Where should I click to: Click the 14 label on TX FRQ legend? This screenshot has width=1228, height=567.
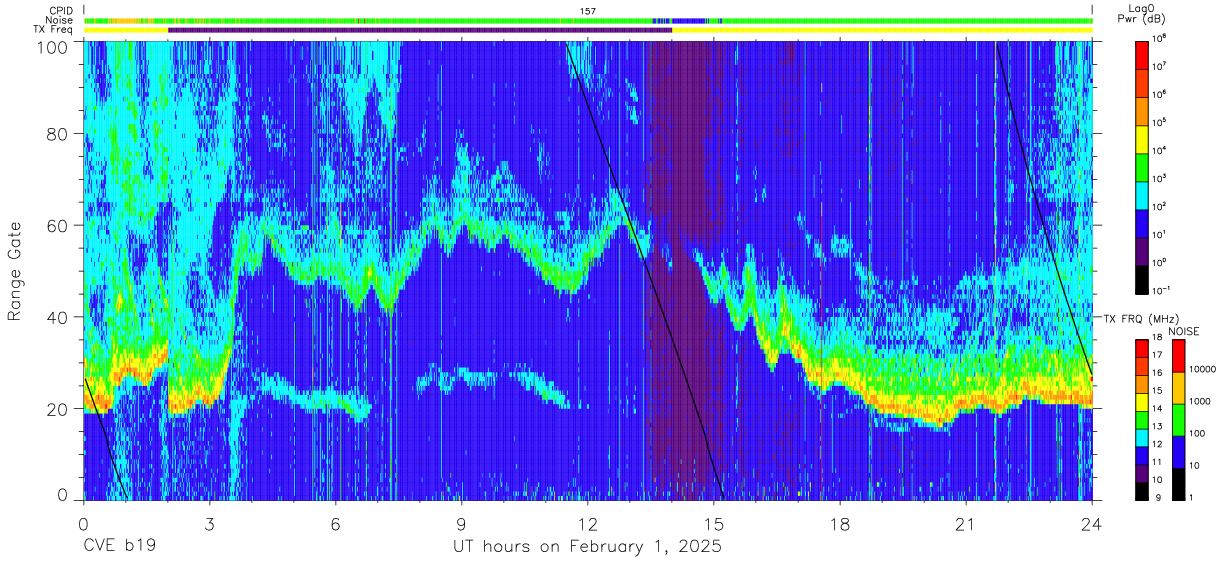point(1157,408)
